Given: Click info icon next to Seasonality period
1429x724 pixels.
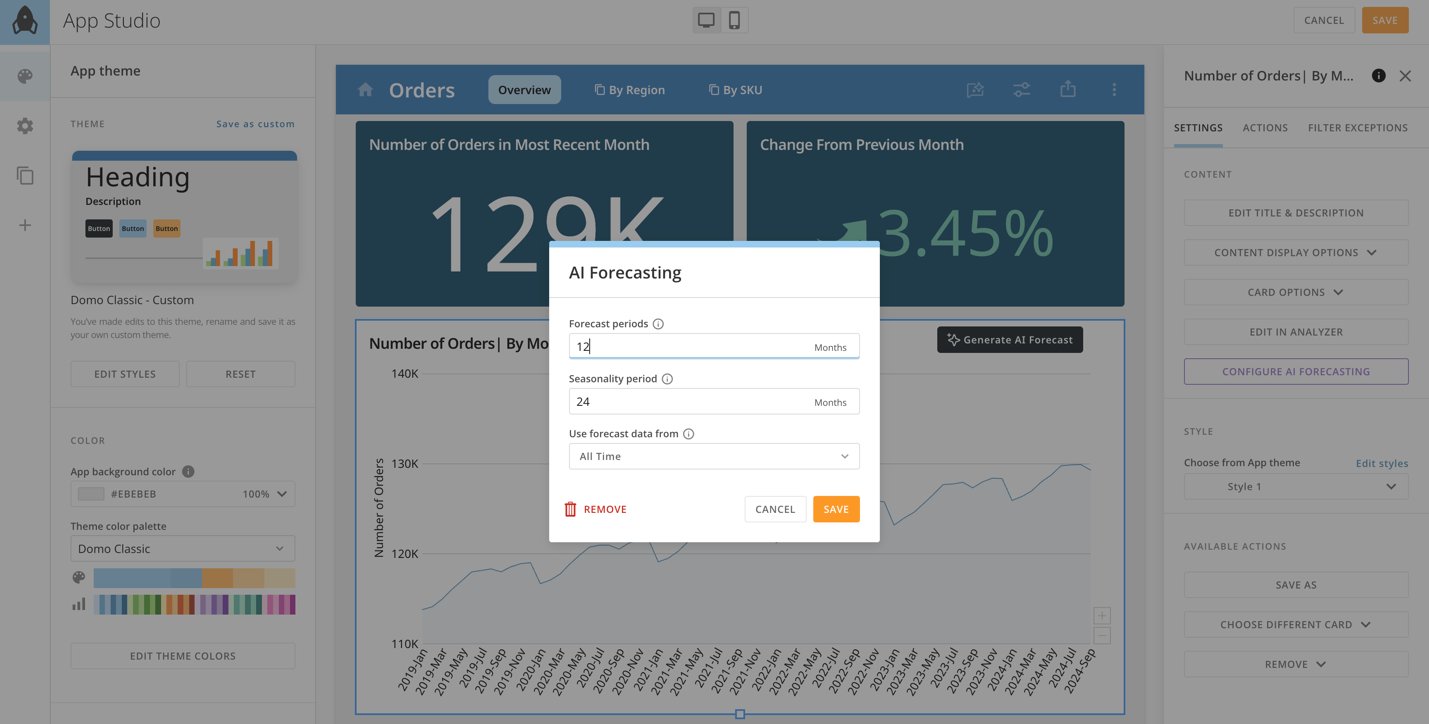Looking at the screenshot, I should pos(667,379).
